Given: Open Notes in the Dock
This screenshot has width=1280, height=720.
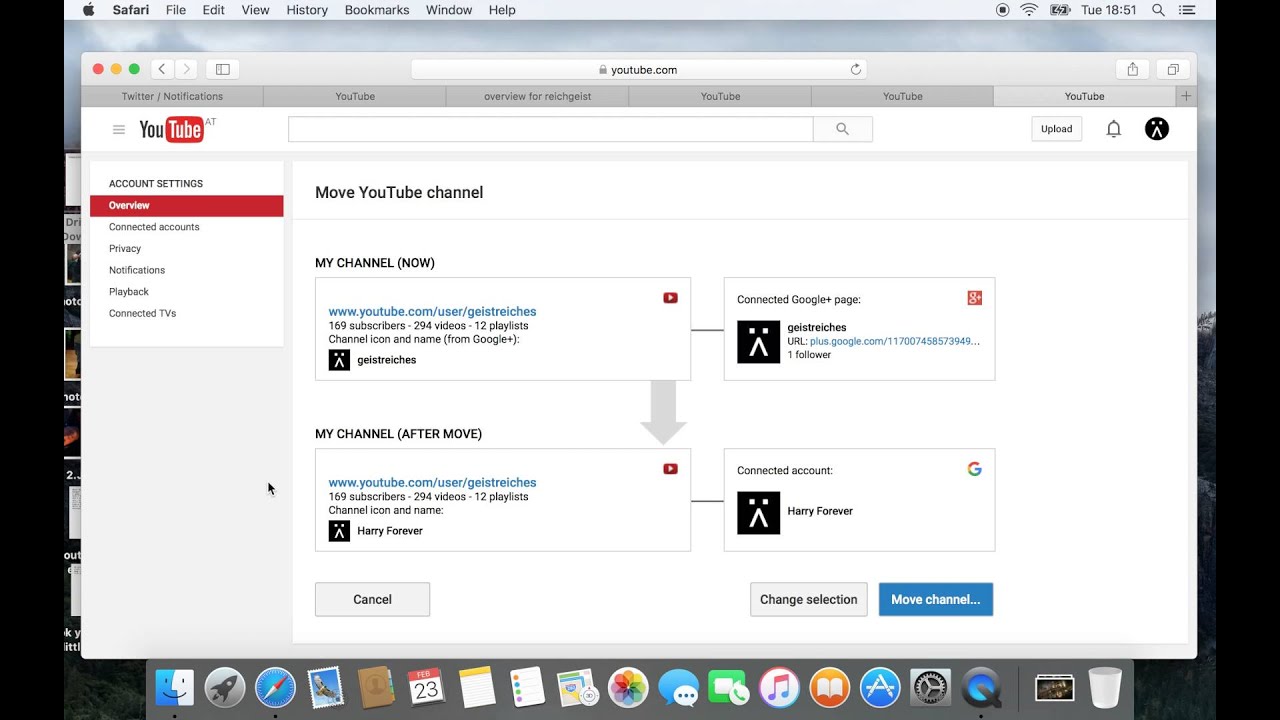Looking at the screenshot, I should click(477, 688).
